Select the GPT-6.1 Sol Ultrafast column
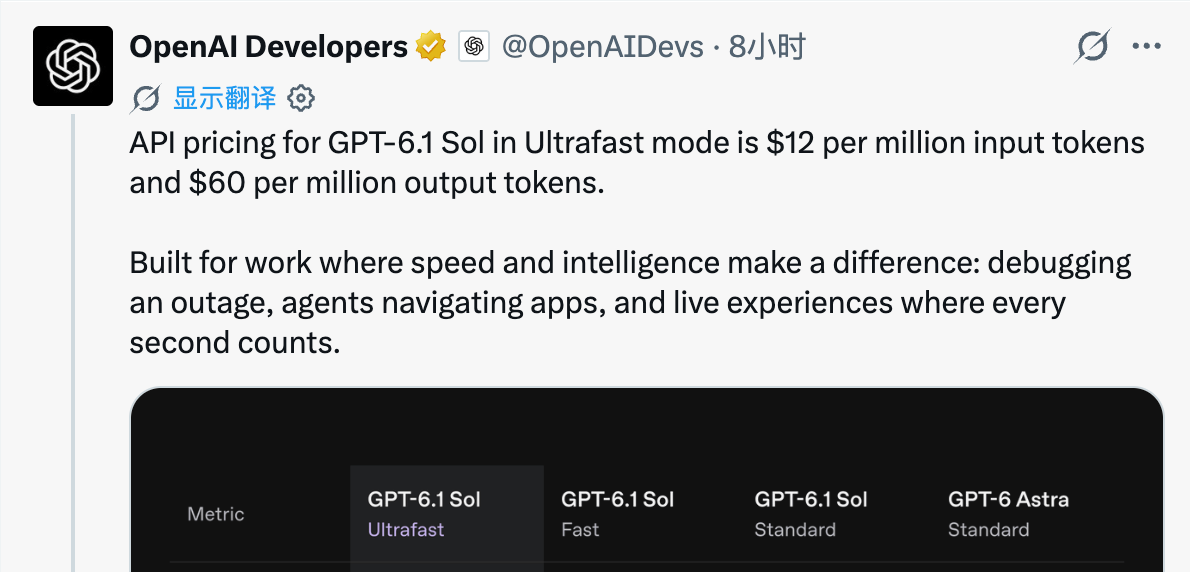The image size is (1190, 572). [447, 518]
